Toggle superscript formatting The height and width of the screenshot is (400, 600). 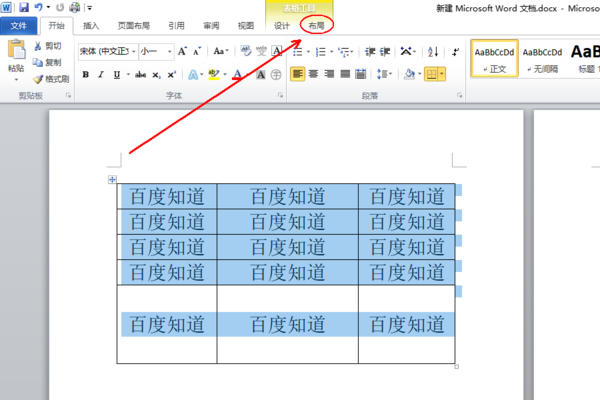[171, 75]
